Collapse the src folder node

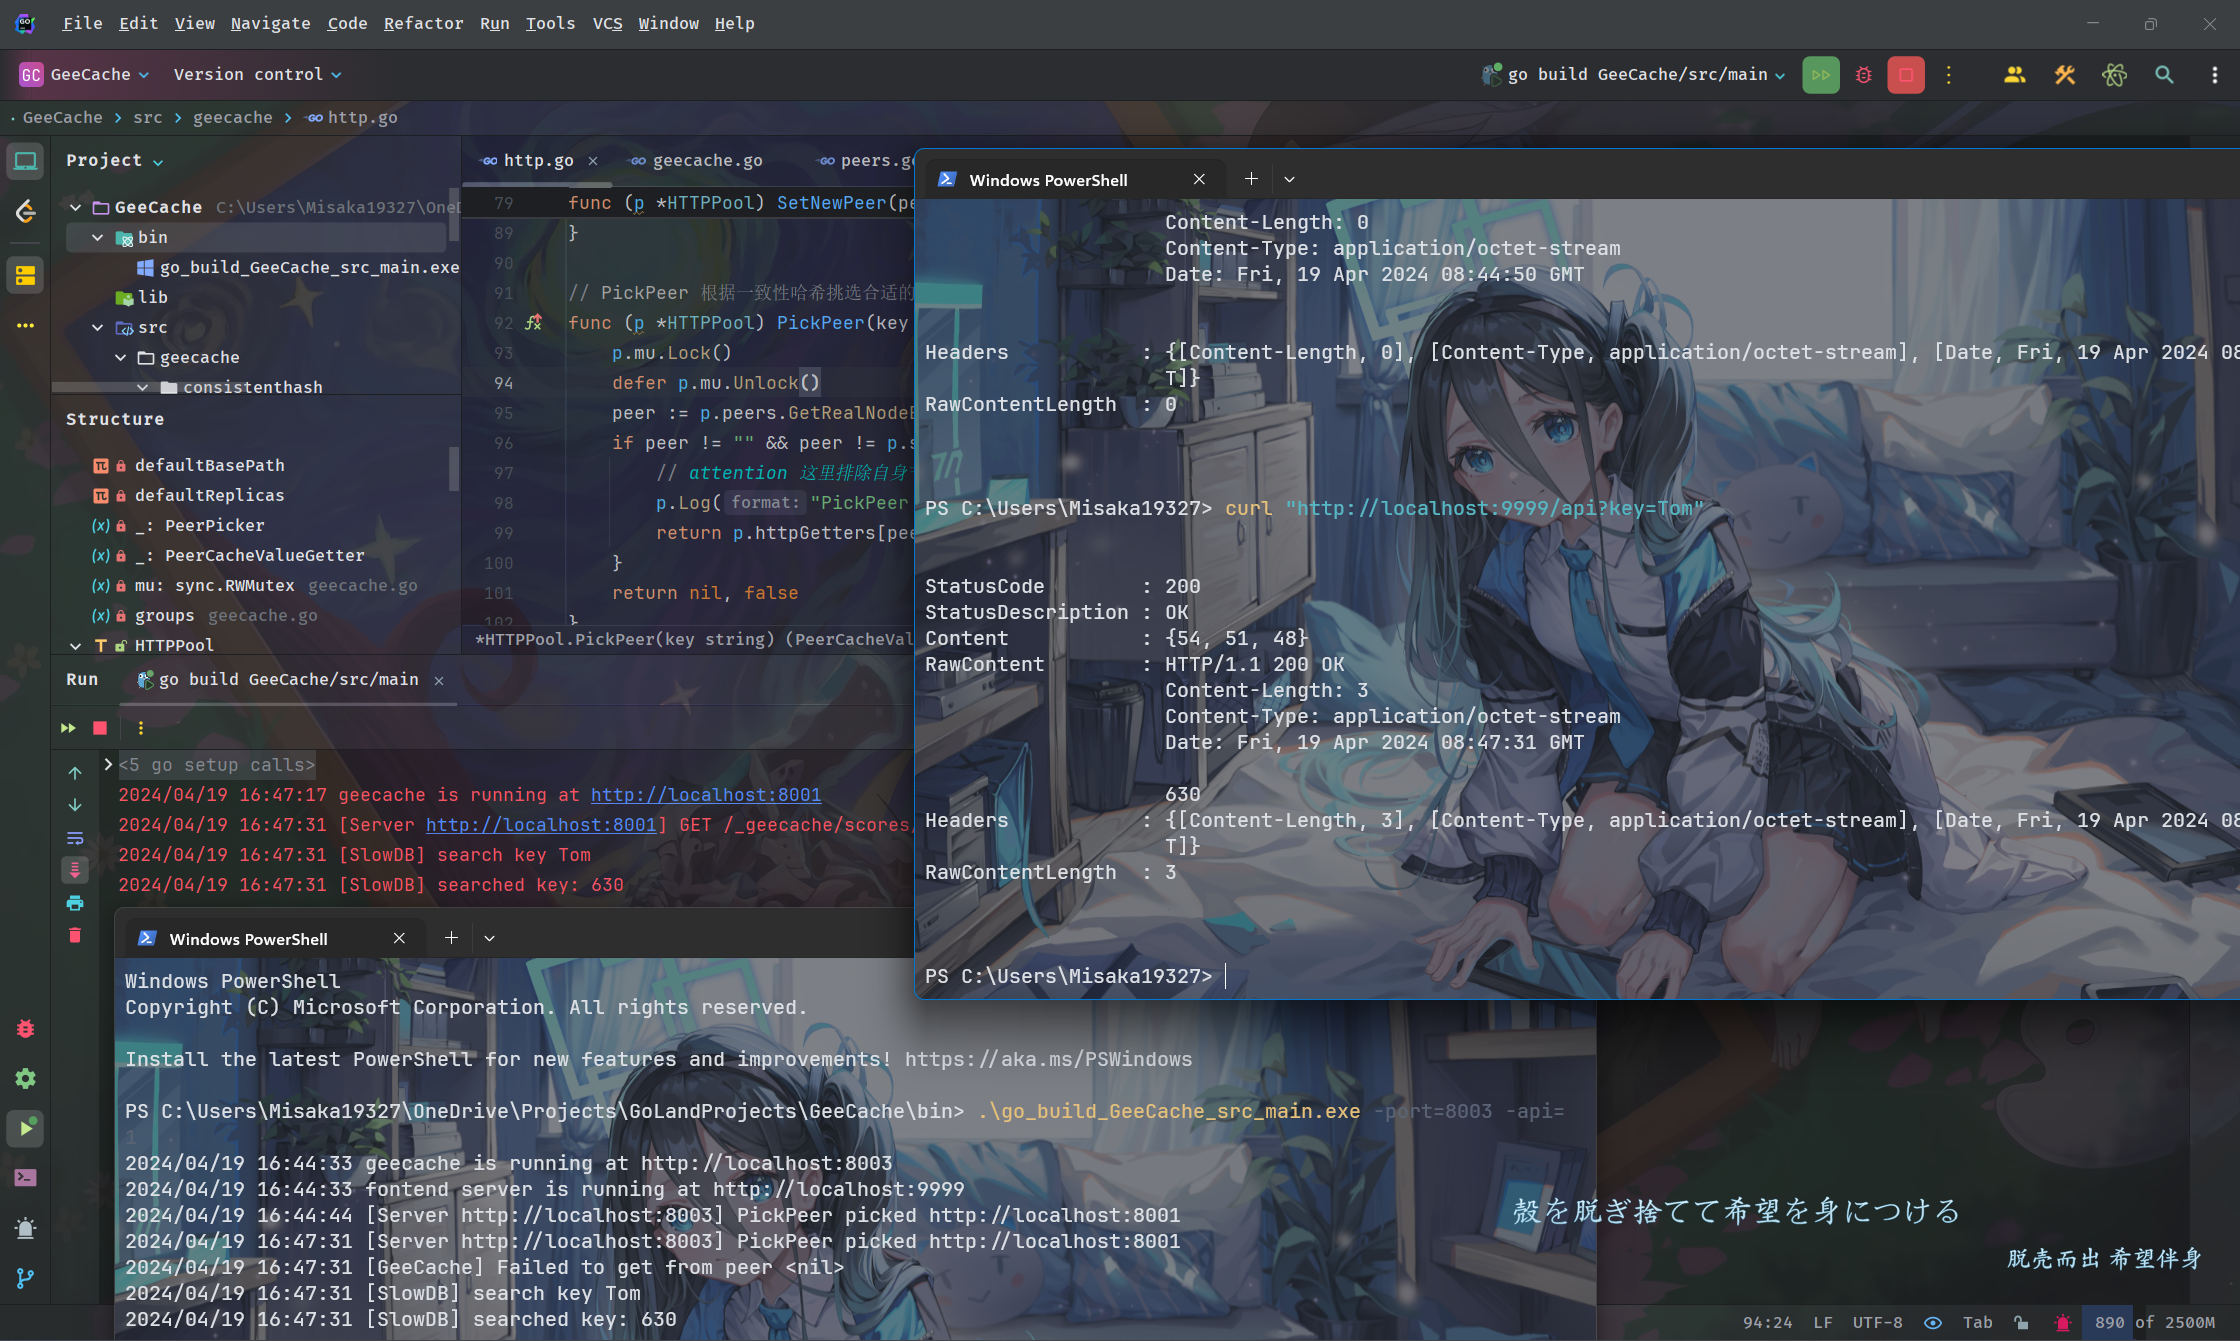(x=97, y=327)
